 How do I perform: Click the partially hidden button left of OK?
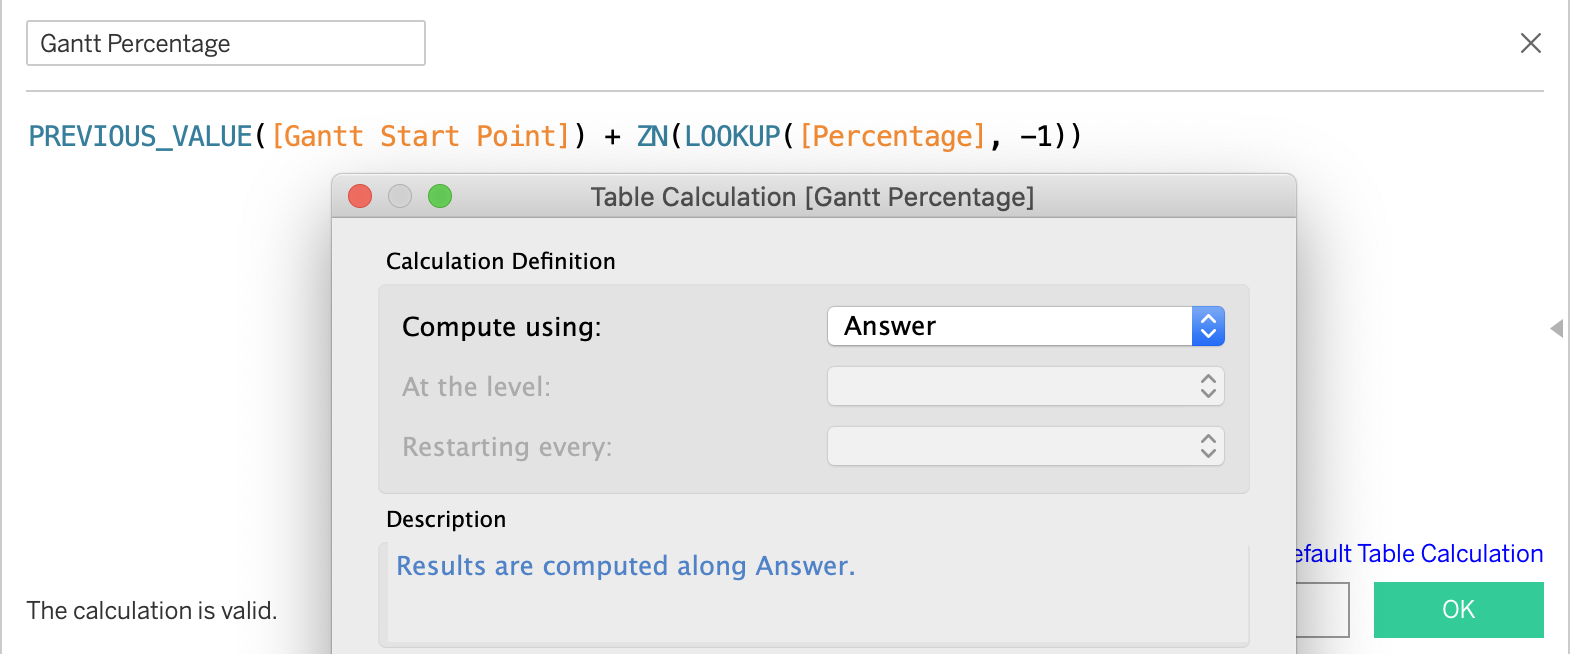1322,610
